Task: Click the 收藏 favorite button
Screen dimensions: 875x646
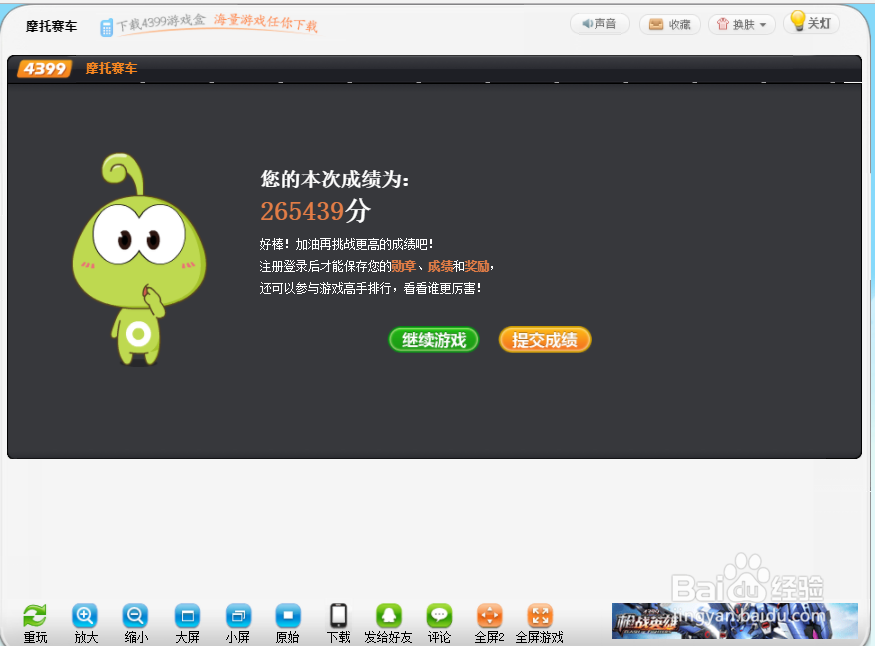Action: 670,25
